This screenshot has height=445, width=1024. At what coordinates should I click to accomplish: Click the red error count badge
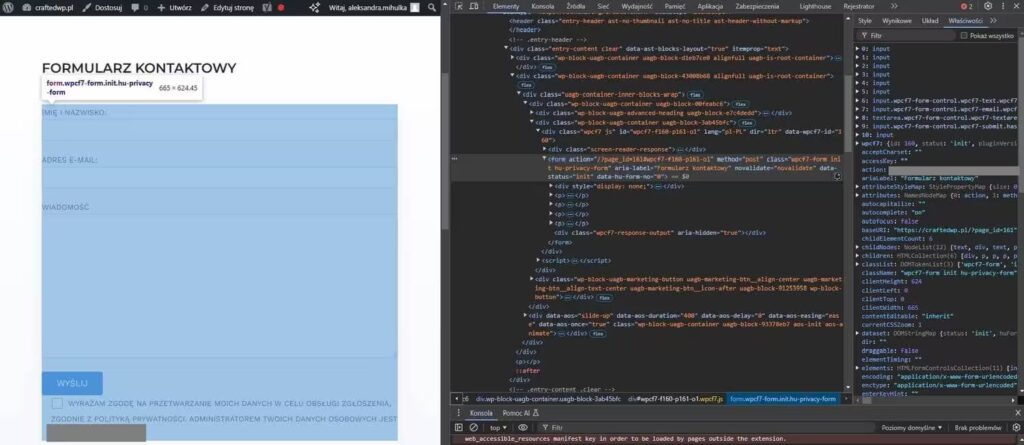click(967, 6)
